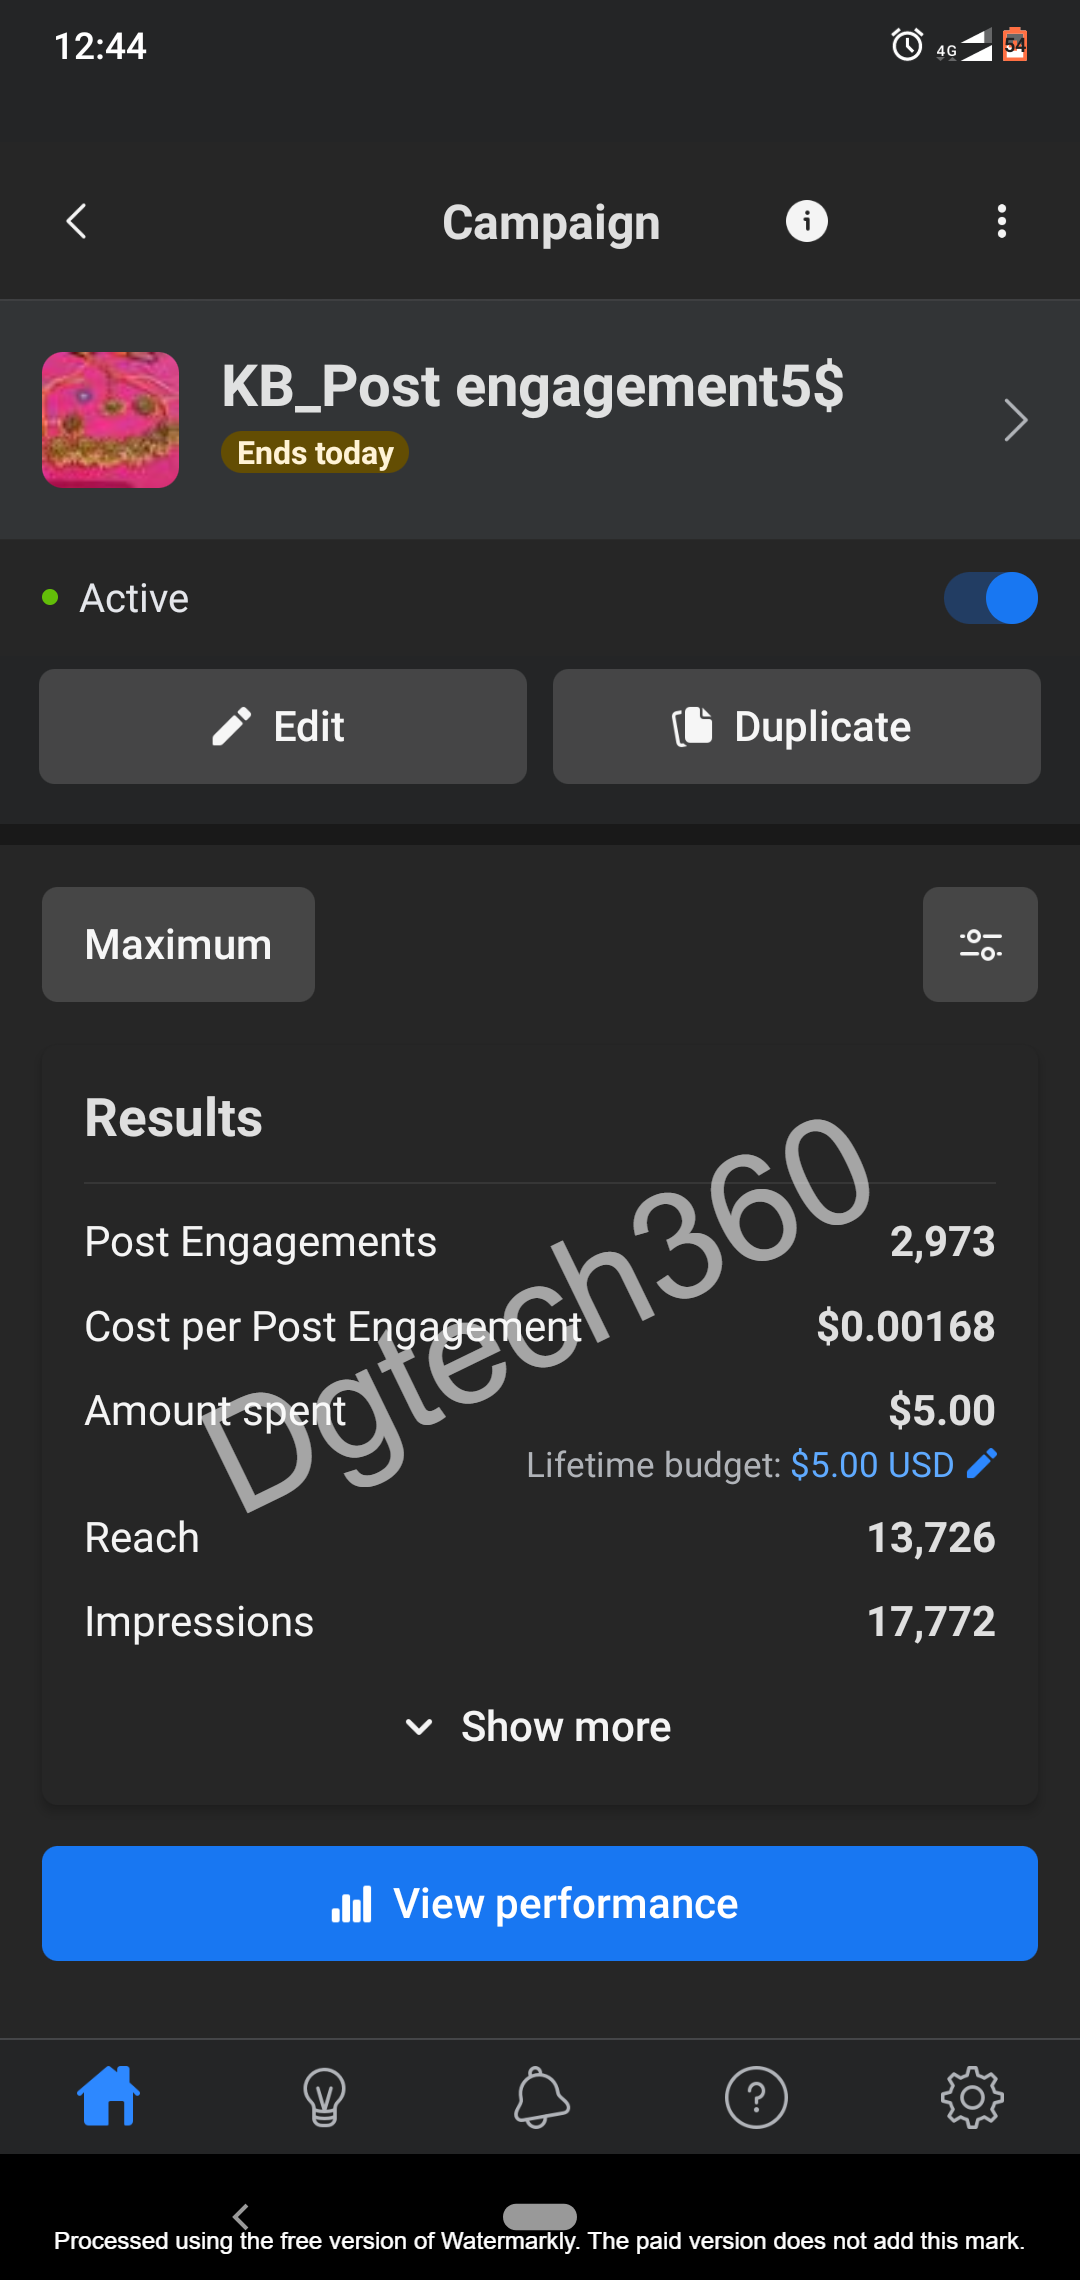Viewport: 1080px width, 2280px height.
Task: Tap the back arrow in Campaign header
Action: 76,221
